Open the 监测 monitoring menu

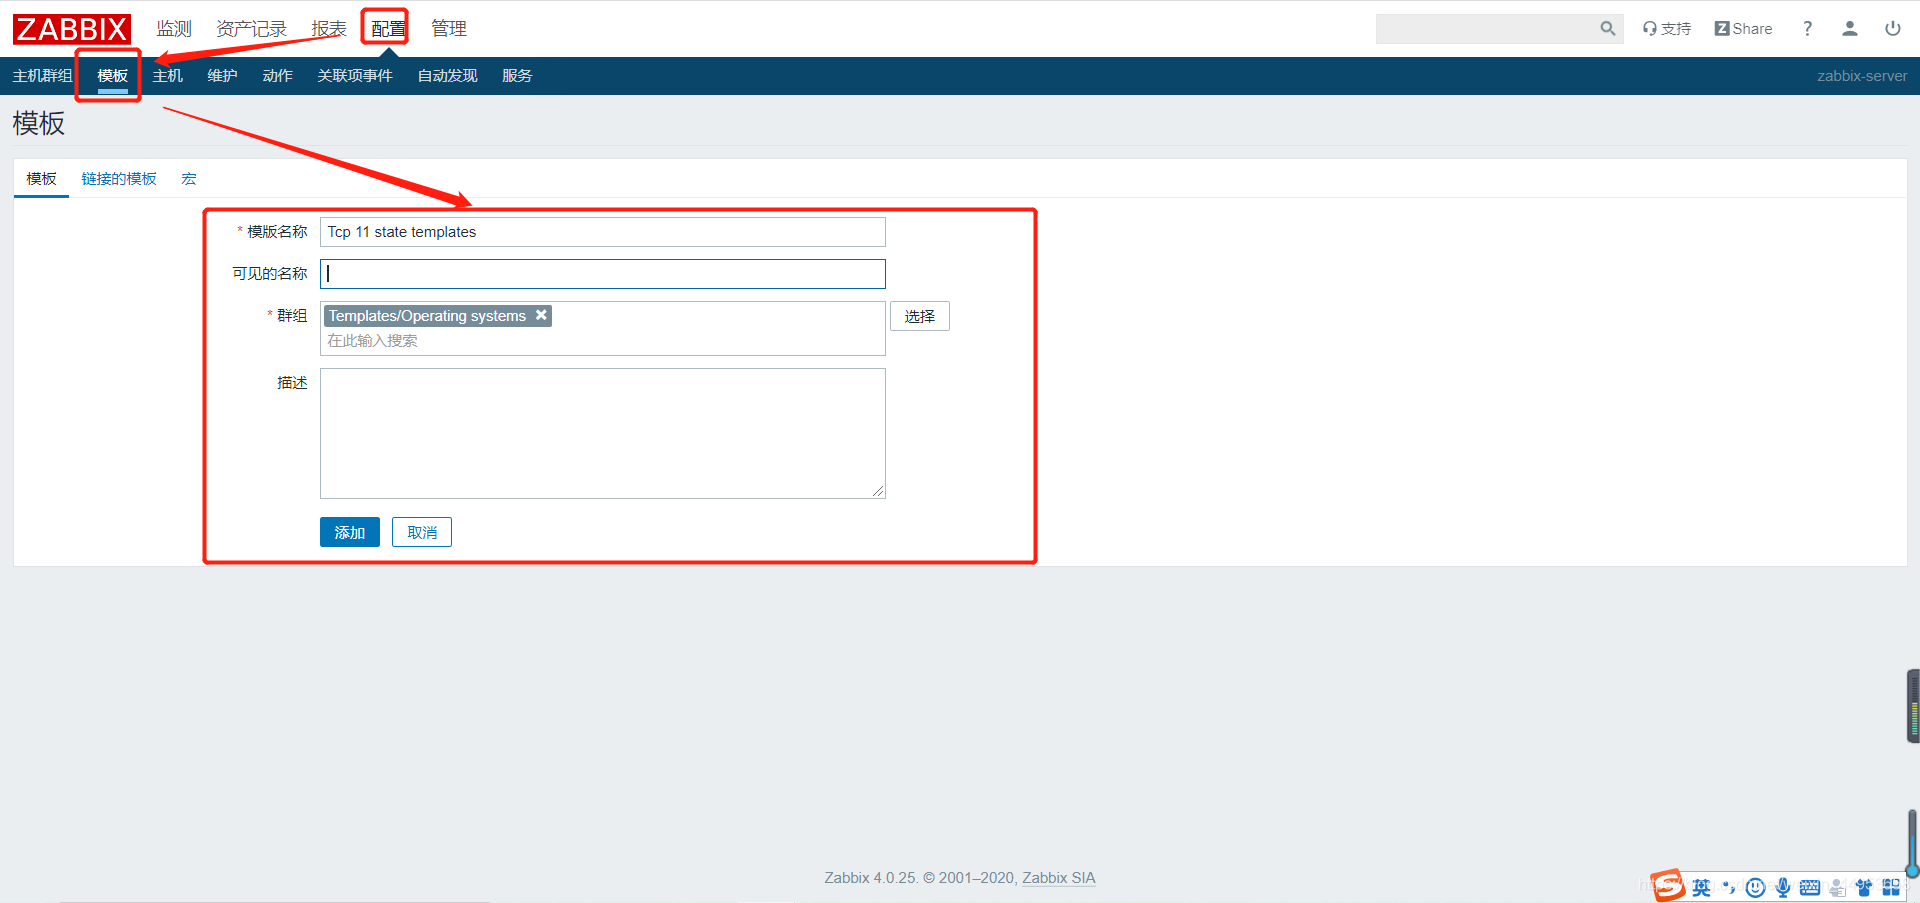click(x=174, y=29)
